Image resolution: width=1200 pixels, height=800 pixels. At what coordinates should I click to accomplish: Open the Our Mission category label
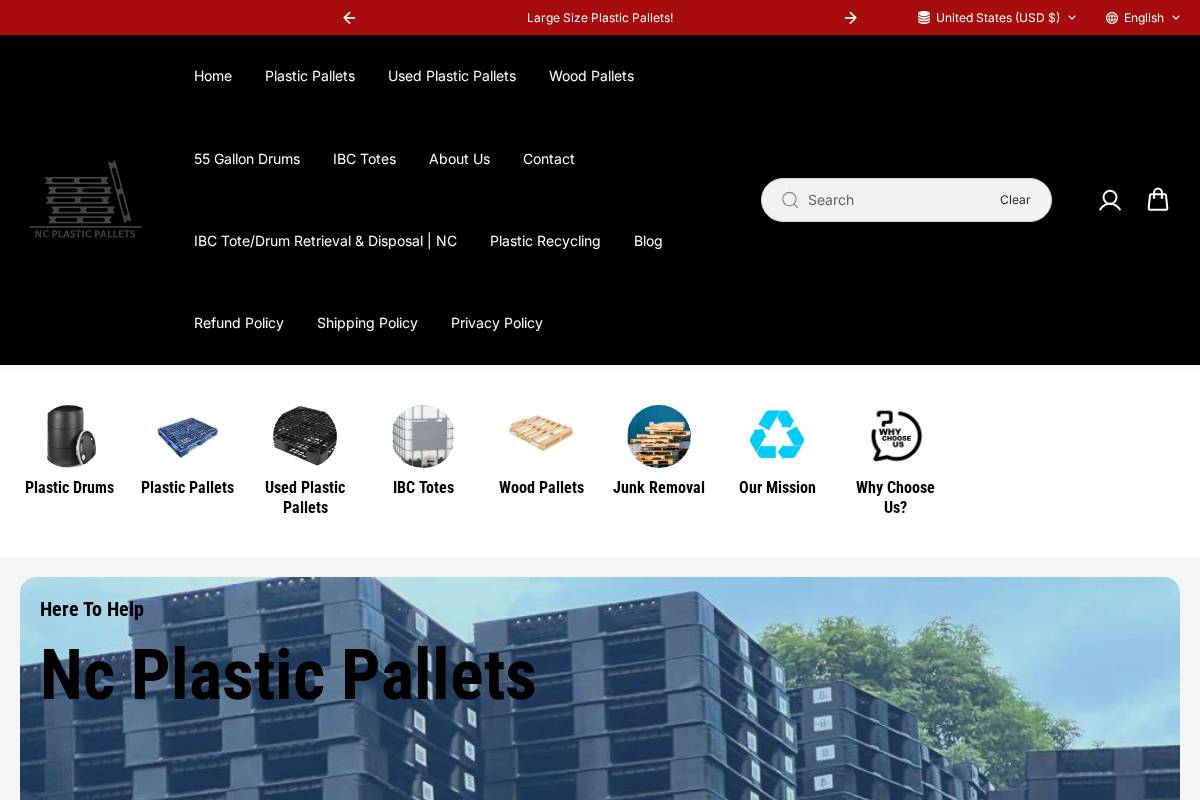coord(777,488)
